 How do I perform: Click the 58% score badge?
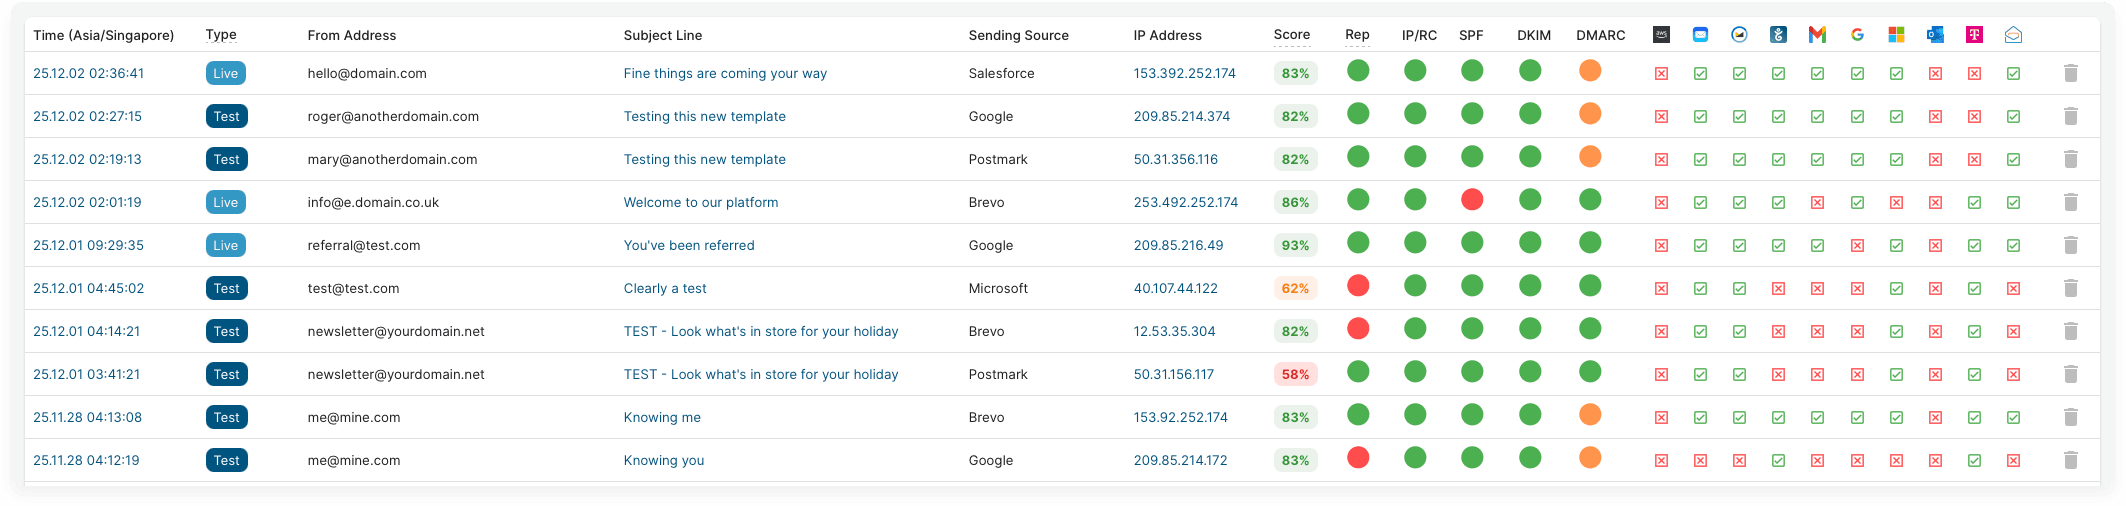pos(1295,374)
